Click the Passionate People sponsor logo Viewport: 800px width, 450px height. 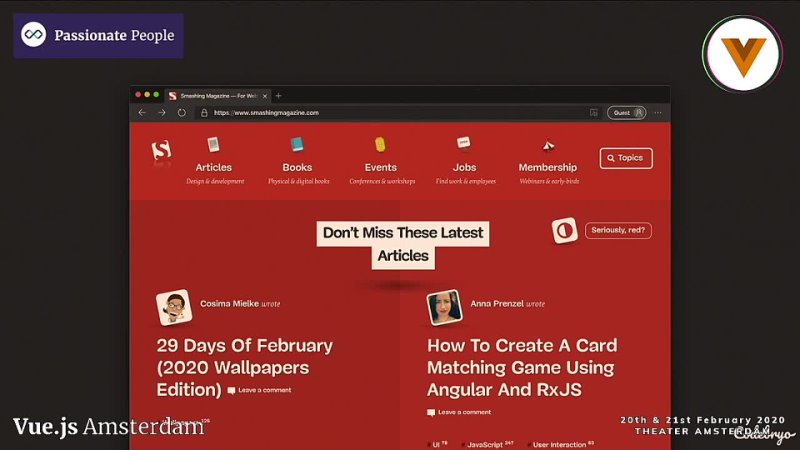(98, 35)
